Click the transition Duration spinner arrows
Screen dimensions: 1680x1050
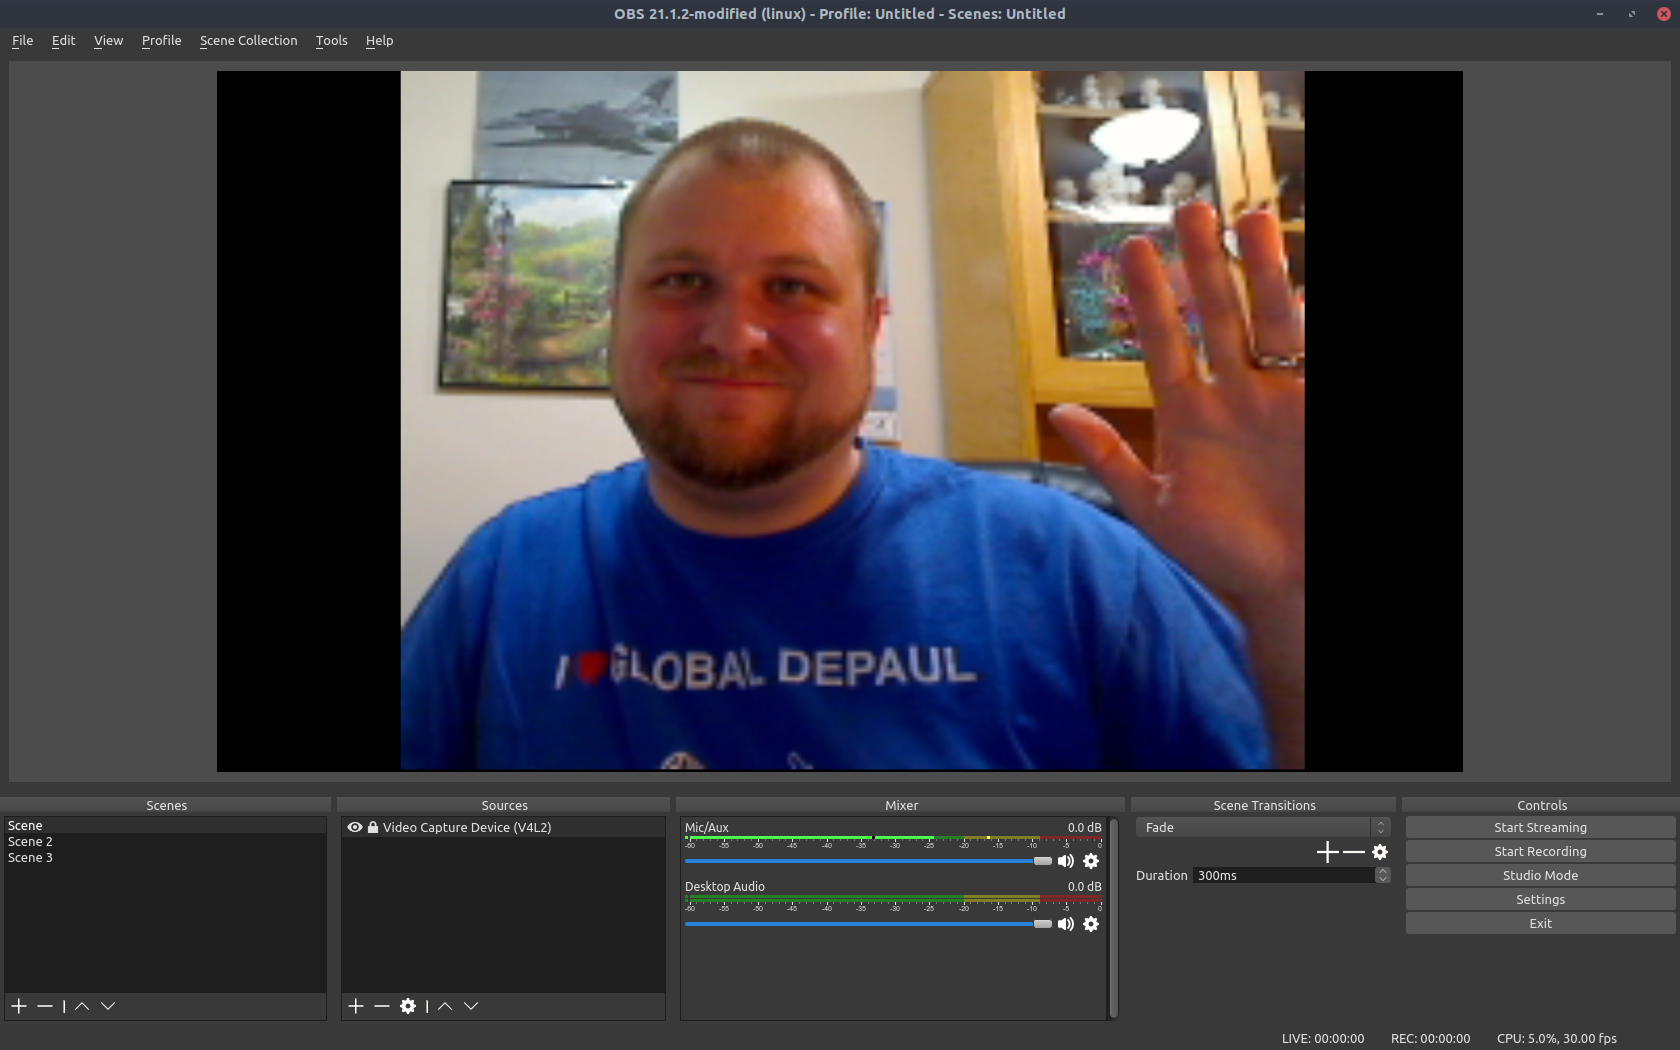point(1382,875)
